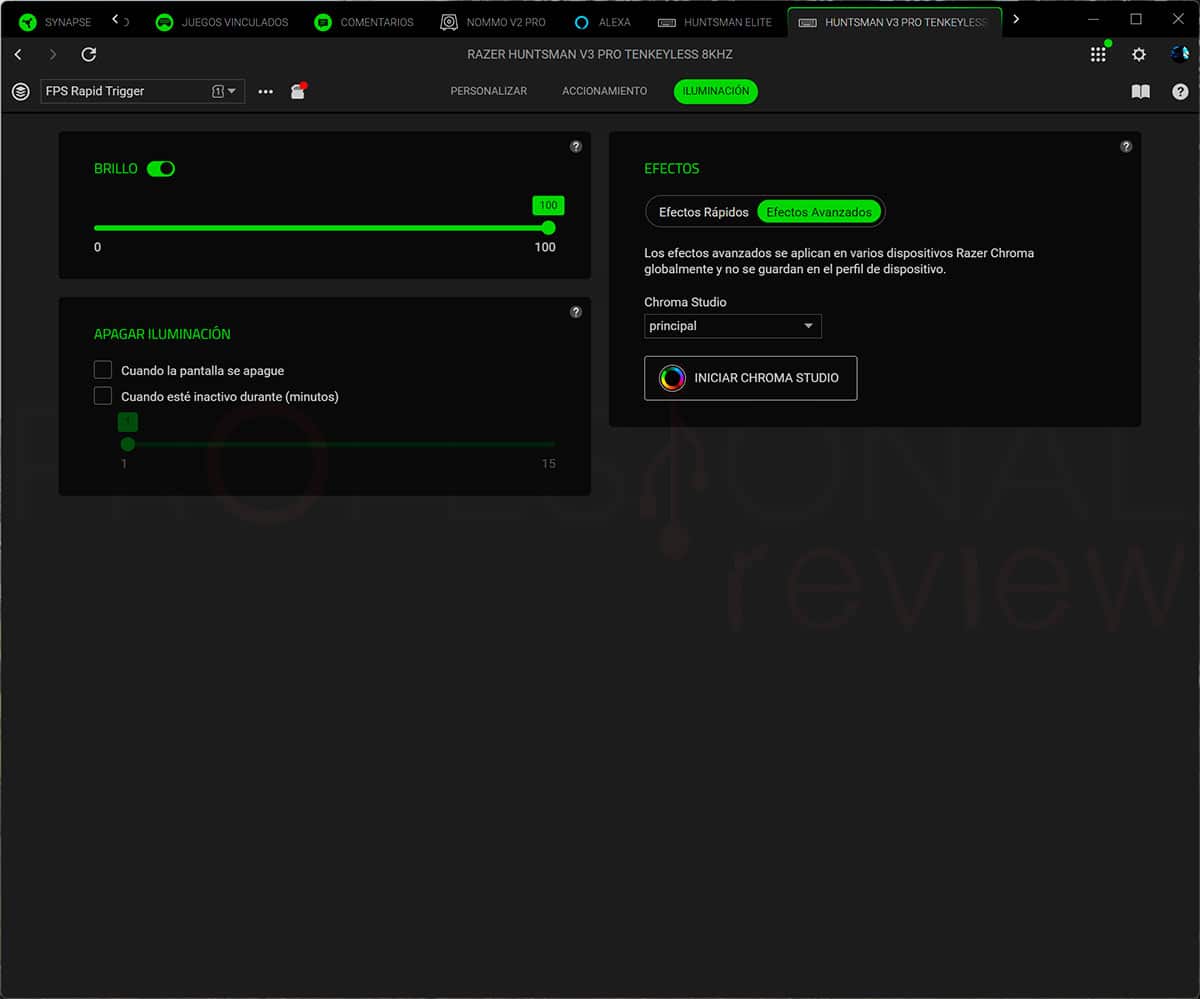1200x999 pixels.
Task: Click the profile layers icon
Action: (x=20, y=91)
